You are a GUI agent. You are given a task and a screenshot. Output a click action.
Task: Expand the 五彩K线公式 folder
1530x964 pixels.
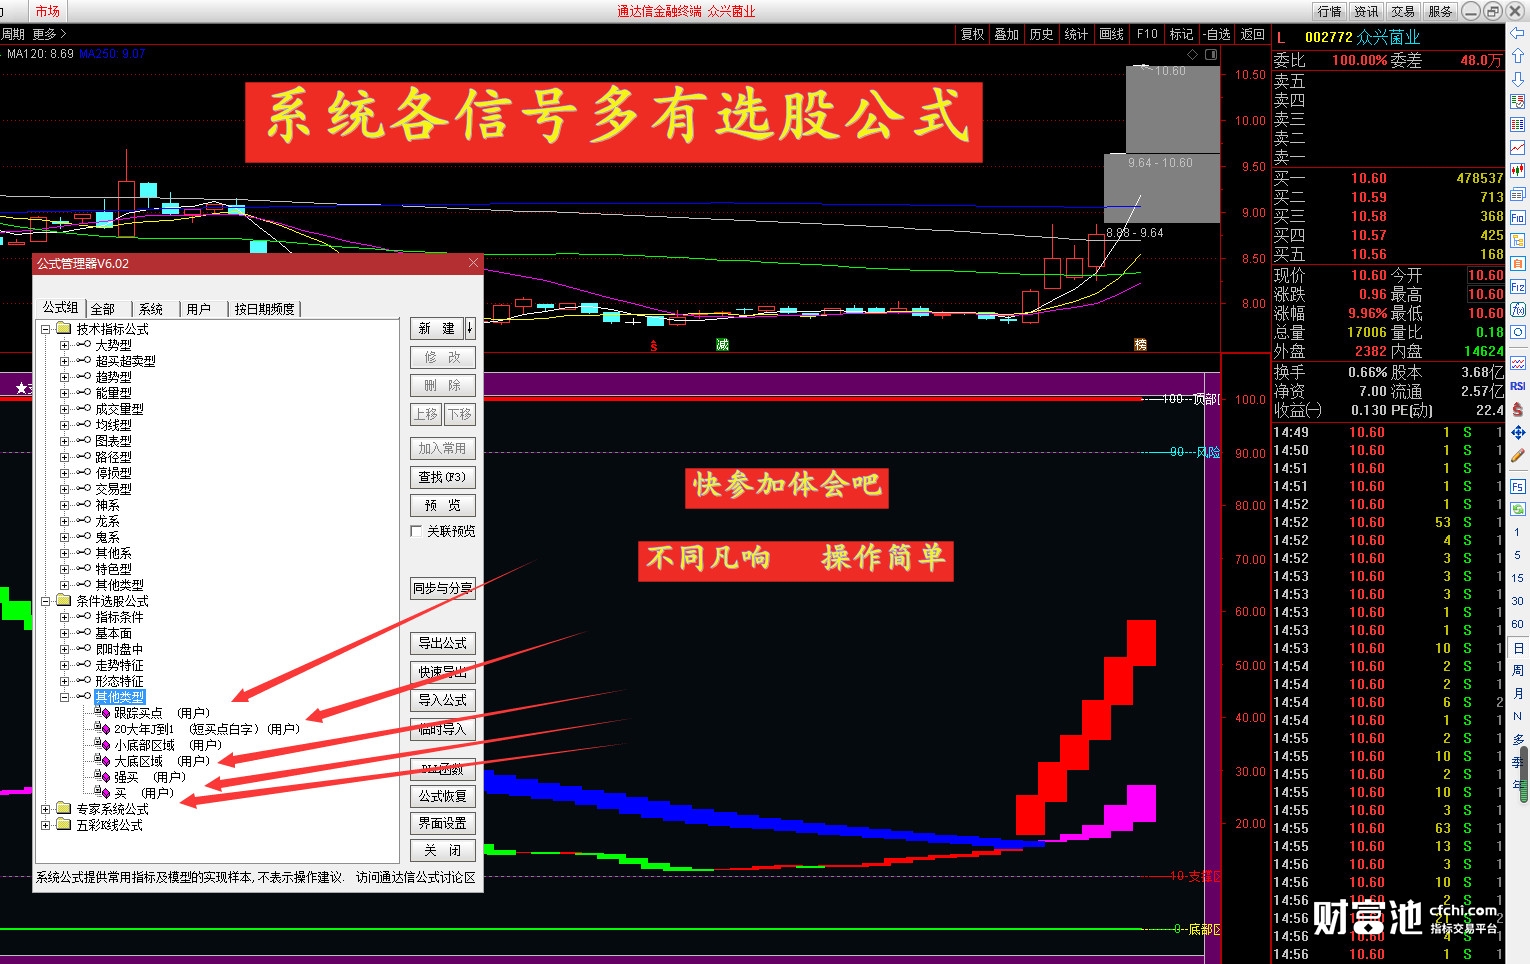pyautogui.click(x=45, y=825)
